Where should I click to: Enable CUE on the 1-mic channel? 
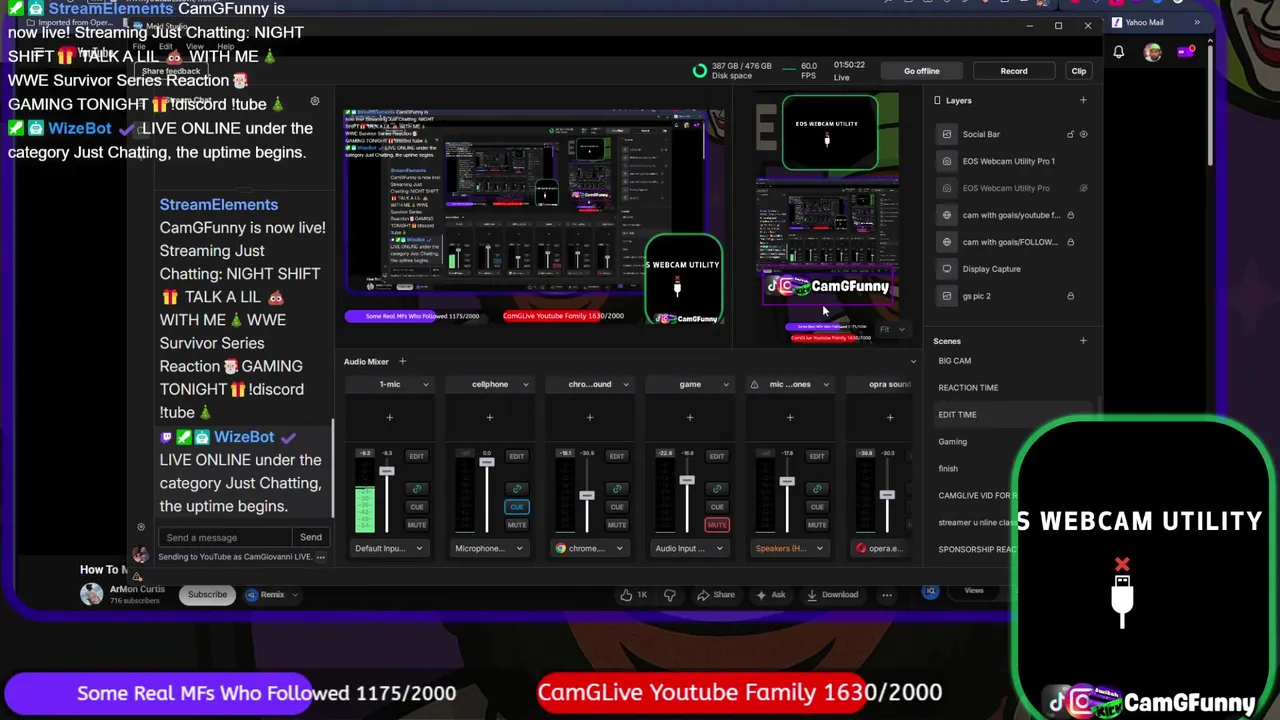click(x=417, y=507)
